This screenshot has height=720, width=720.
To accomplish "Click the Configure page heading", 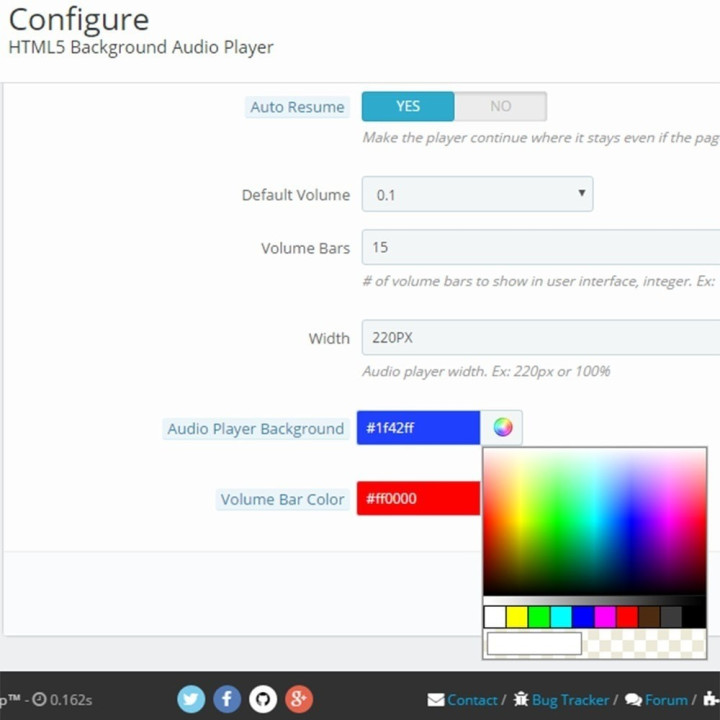I will point(79,21).
